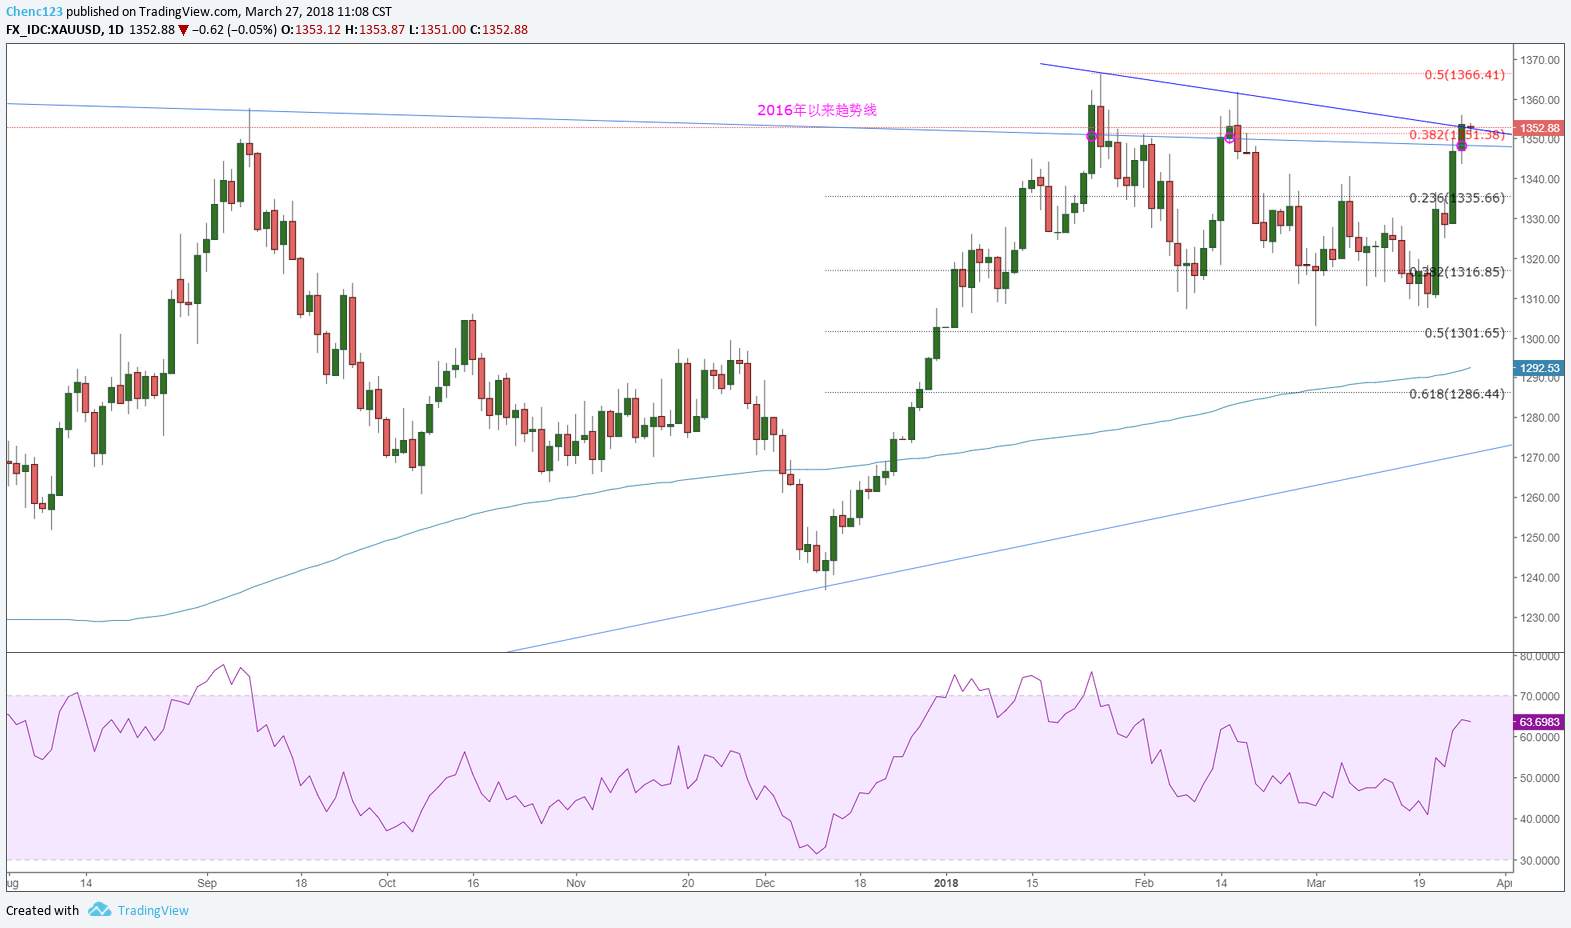Screen dimensions: 1571x928
Task: Click the 1300.00 price axis label
Action: [1540, 339]
